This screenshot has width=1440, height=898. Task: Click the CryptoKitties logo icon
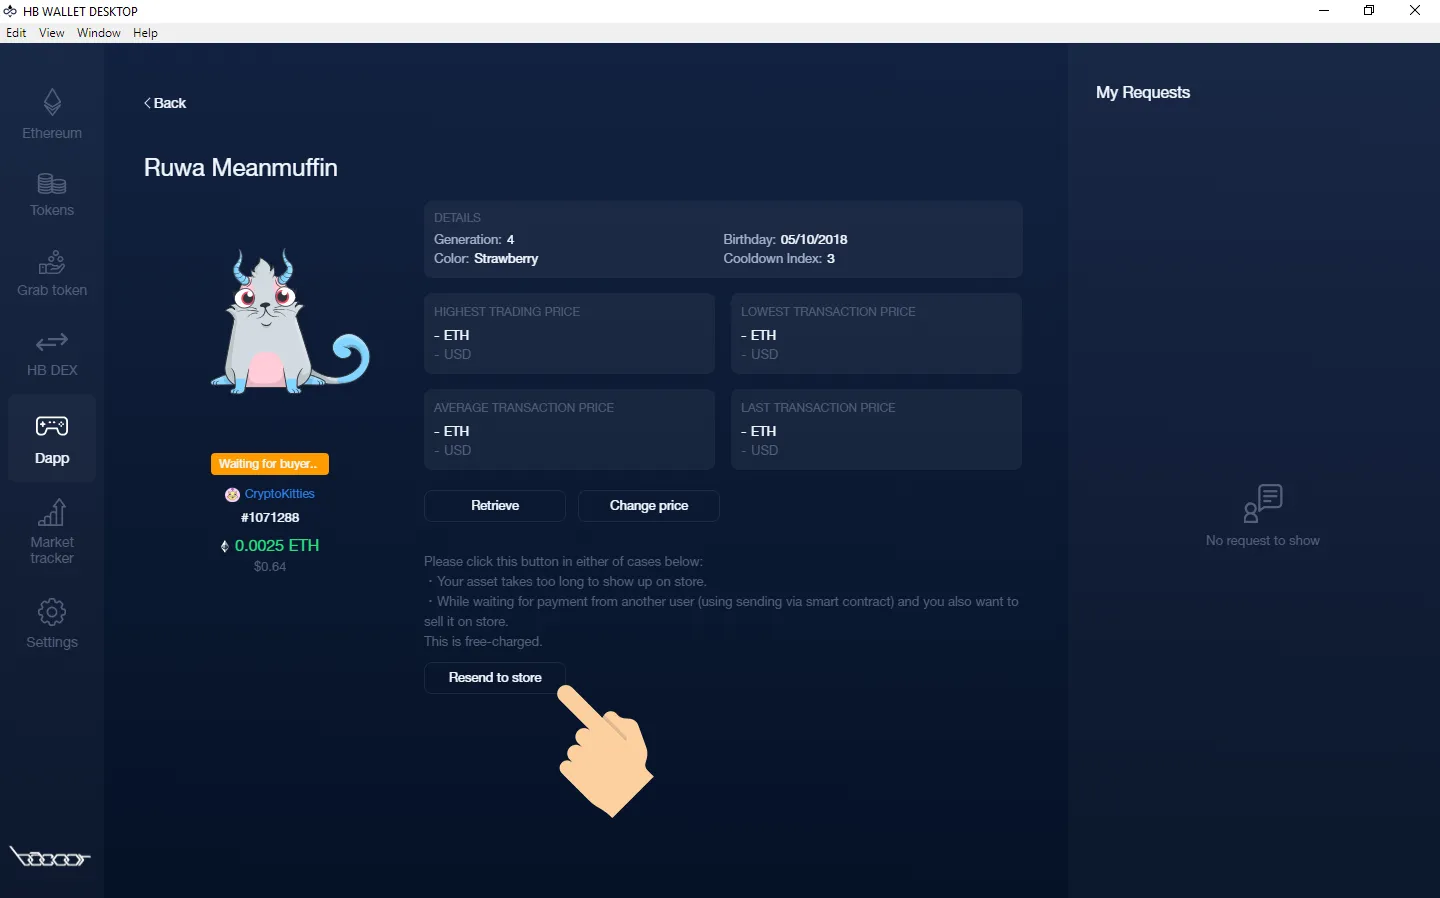pos(231,494)
